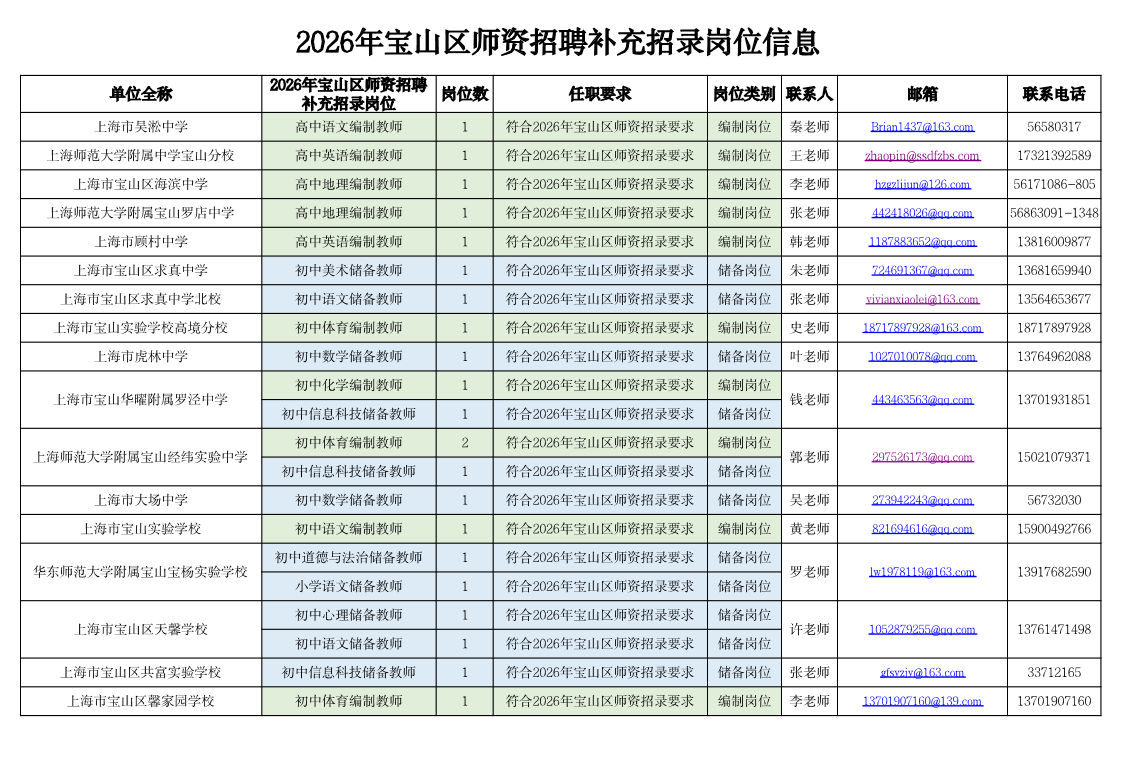Click the 上海市虎林中学 cell
Viewport: 1123px width, 764px height.
(x=141, y=356)
